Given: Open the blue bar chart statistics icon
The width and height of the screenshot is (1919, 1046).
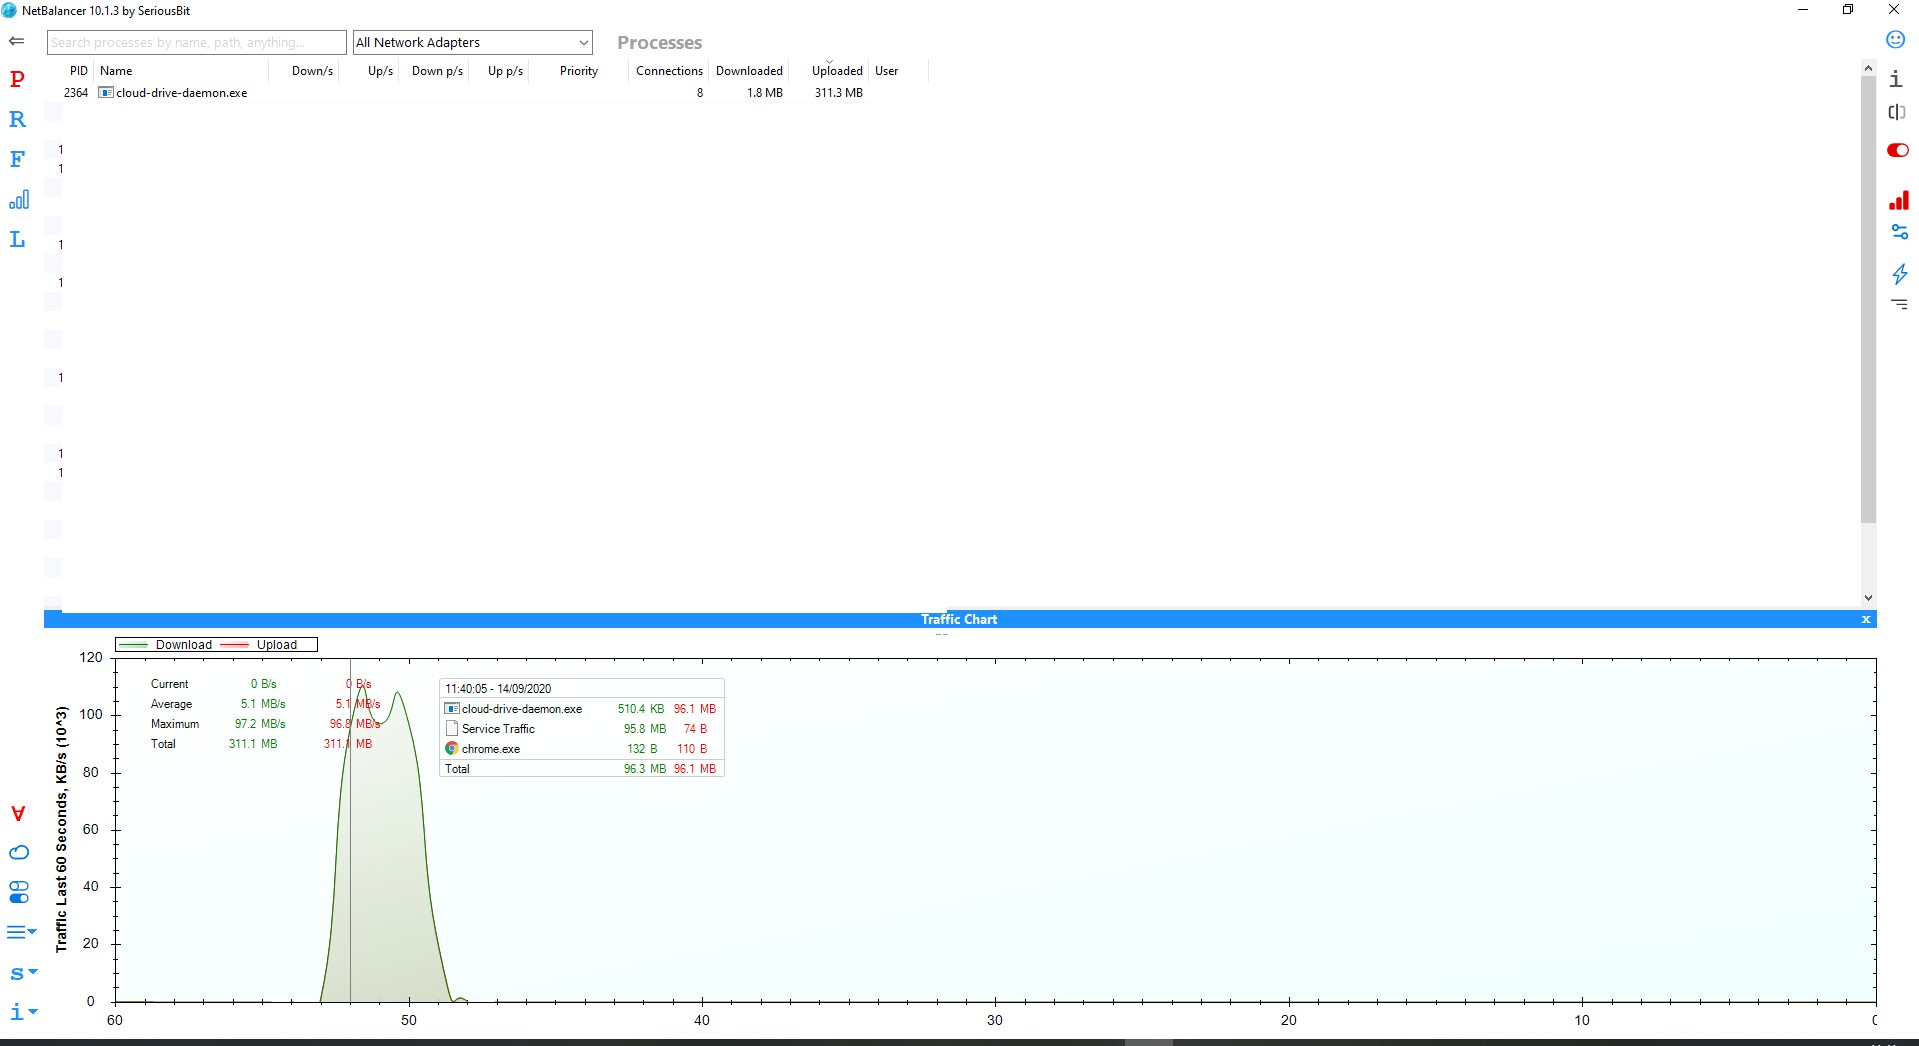Looking at the screenshot, I should [x=18, y=200].
